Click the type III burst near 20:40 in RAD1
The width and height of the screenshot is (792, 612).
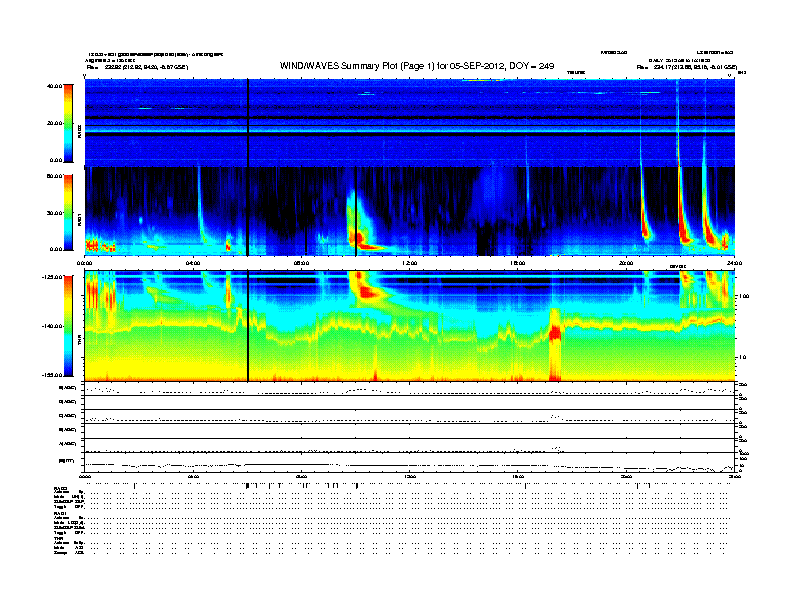[x=645, y=227]
